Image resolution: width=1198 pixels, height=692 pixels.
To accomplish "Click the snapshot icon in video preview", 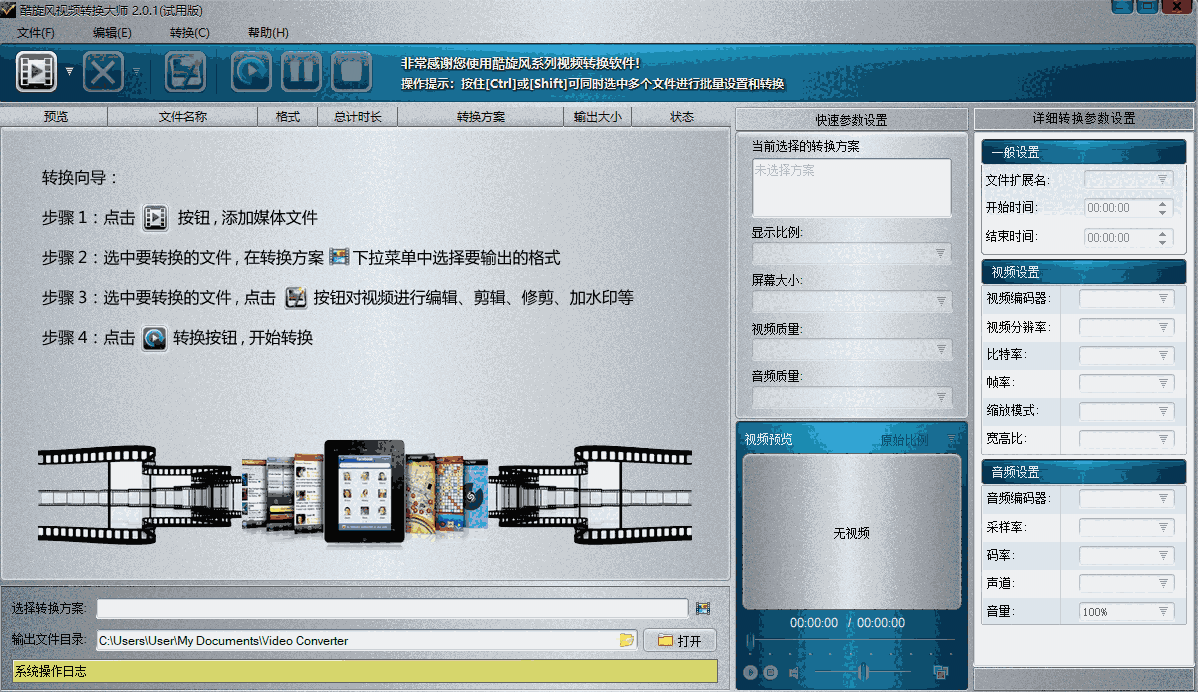I will [939, 673].
